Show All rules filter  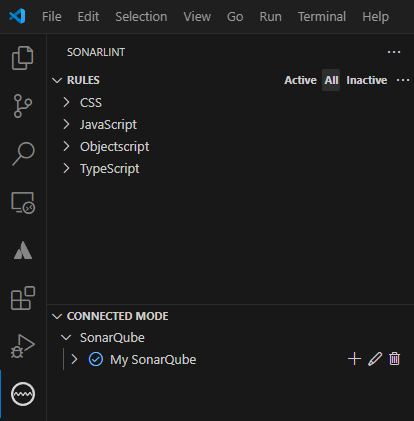point(331,80)
